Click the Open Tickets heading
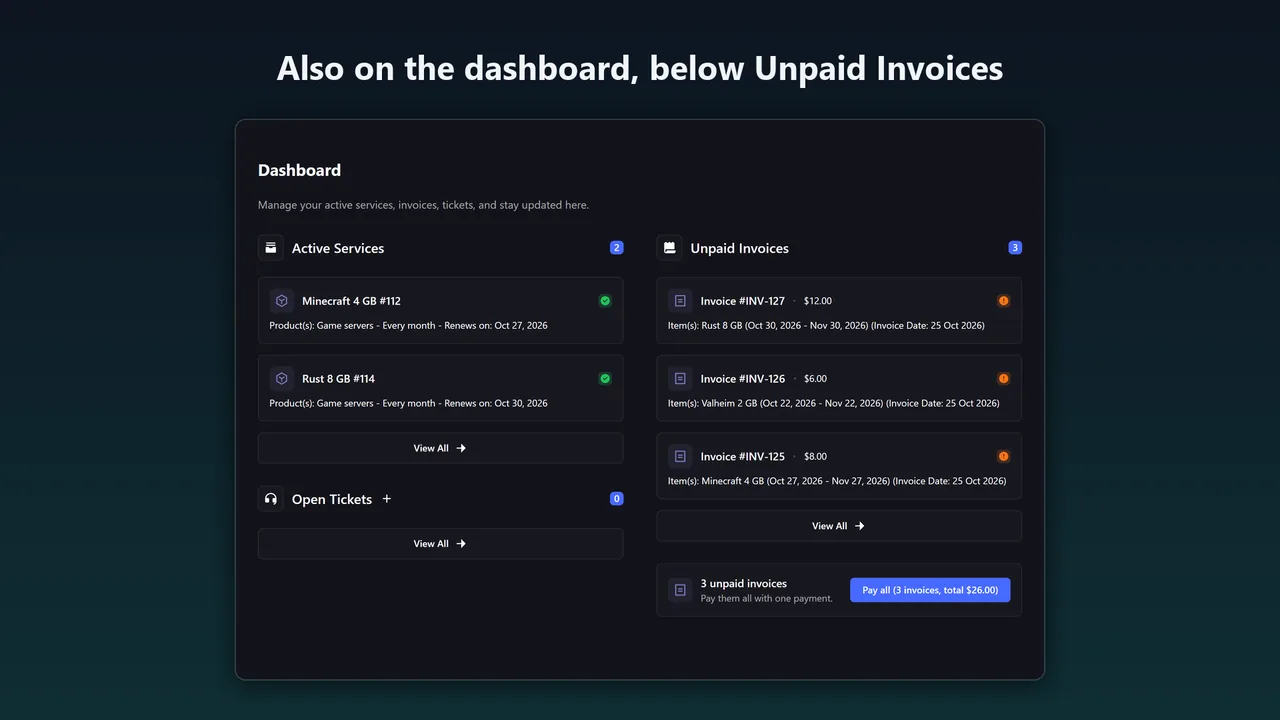The image size is (1280, 720). [x=332, y=499]
